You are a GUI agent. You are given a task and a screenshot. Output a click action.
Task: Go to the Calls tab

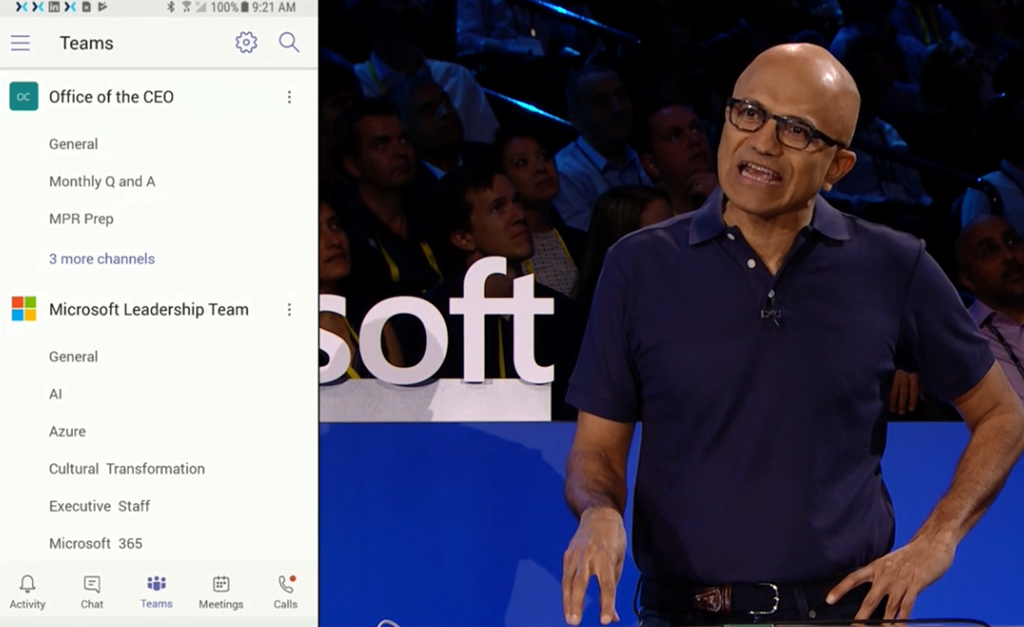(286, 591)
